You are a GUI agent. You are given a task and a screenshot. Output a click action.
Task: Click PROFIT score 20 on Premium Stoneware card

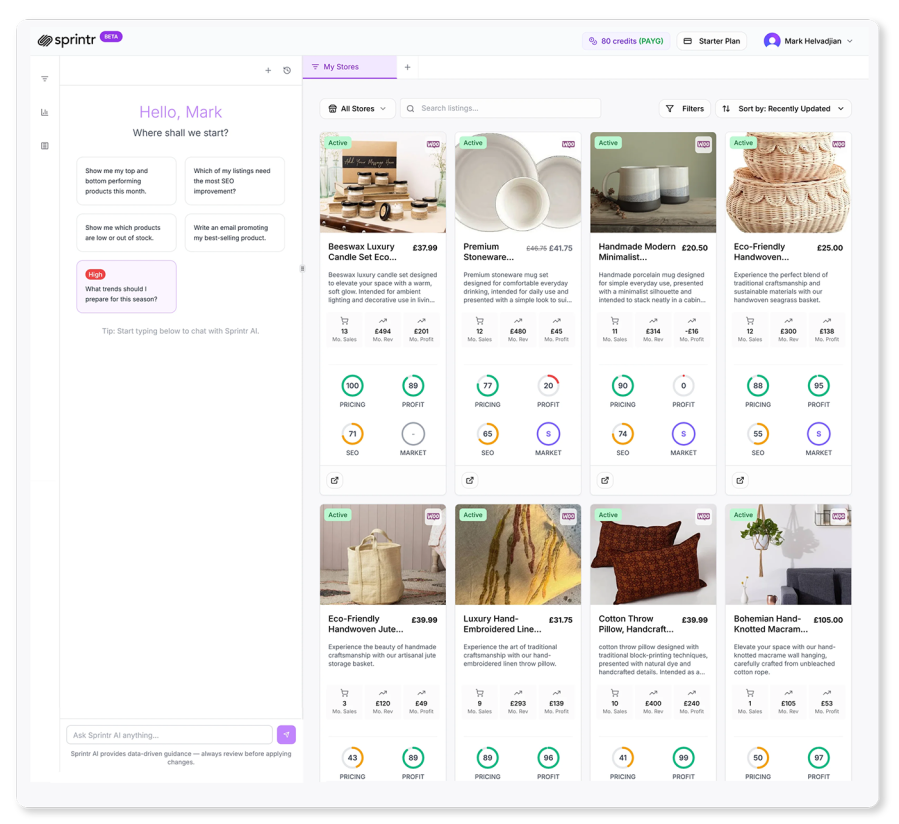pyautogui.click(x=549, y=386)
